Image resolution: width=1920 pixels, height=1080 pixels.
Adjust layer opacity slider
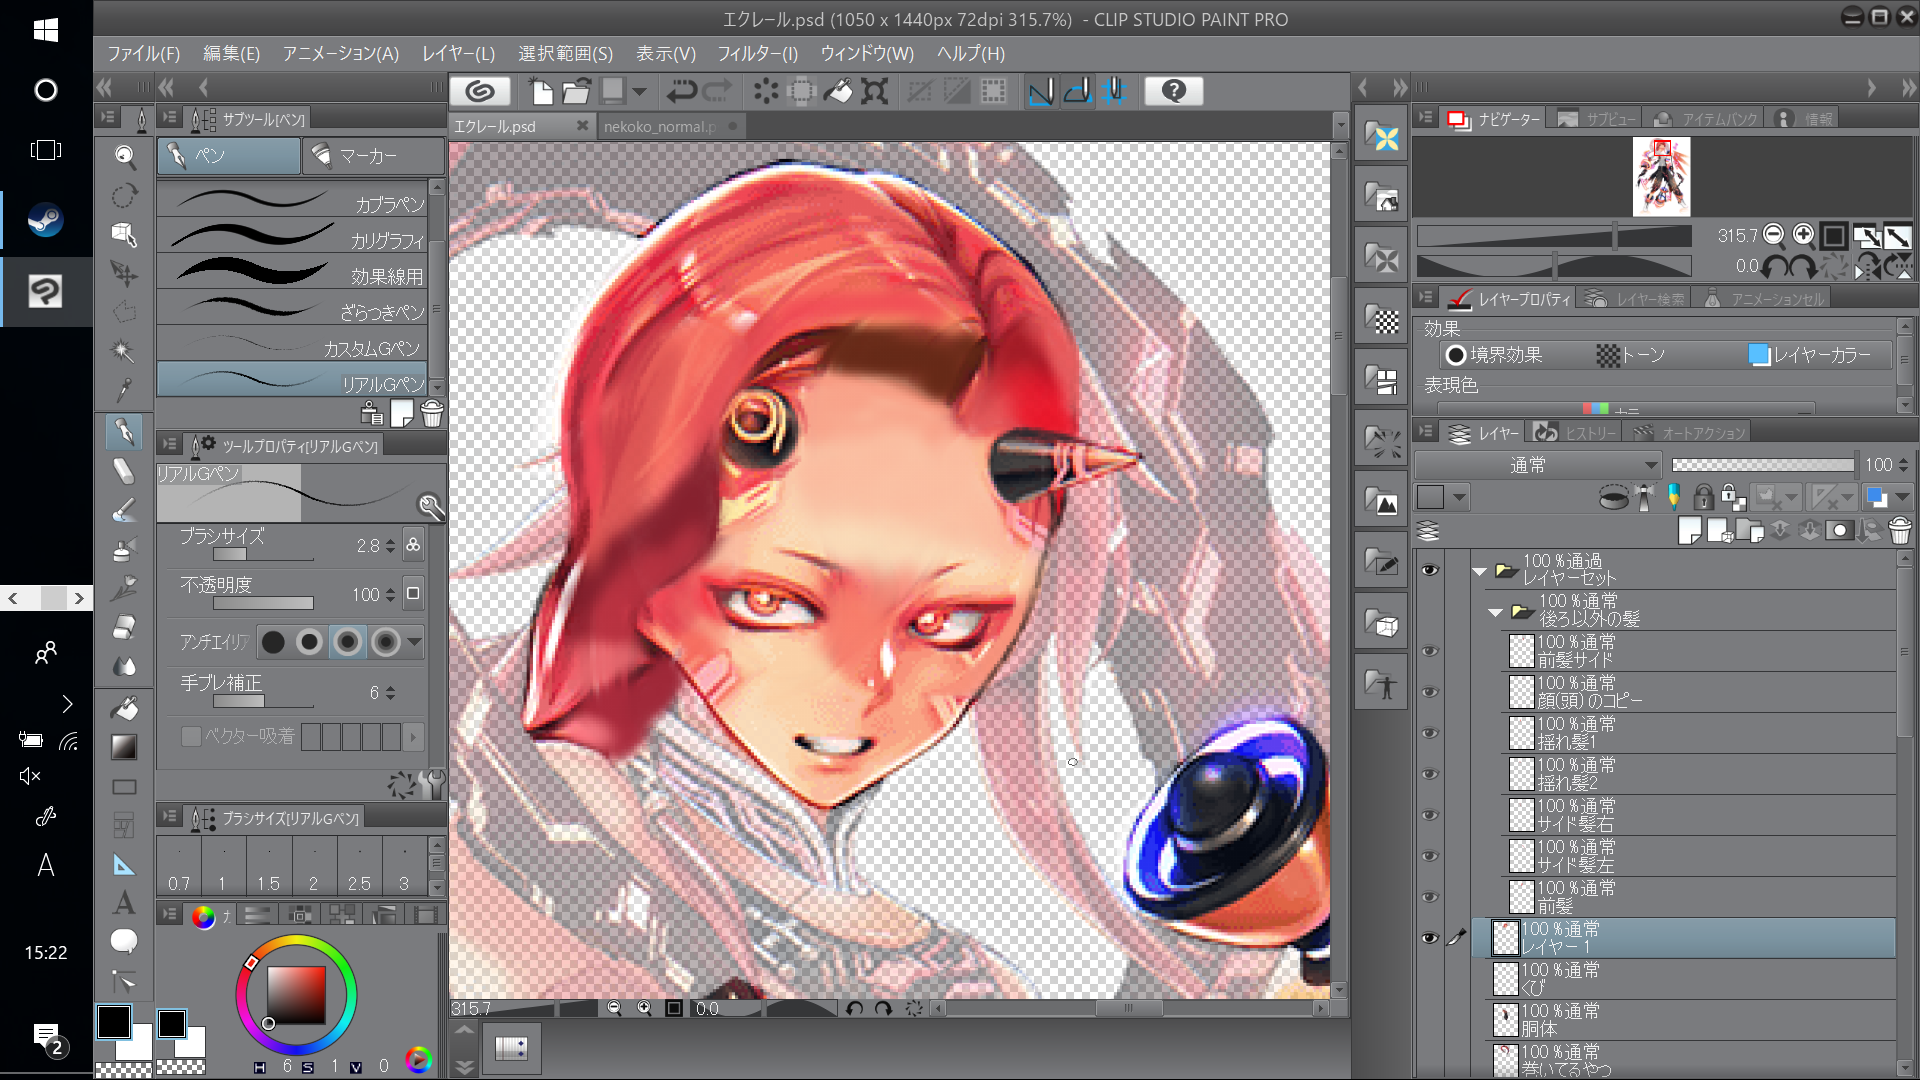tap(1763, 465)
